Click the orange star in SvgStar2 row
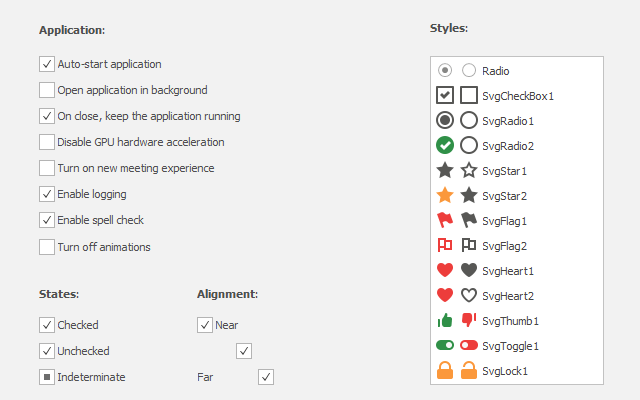This screenshot has width=640, height=400. (x=445, y=195)
